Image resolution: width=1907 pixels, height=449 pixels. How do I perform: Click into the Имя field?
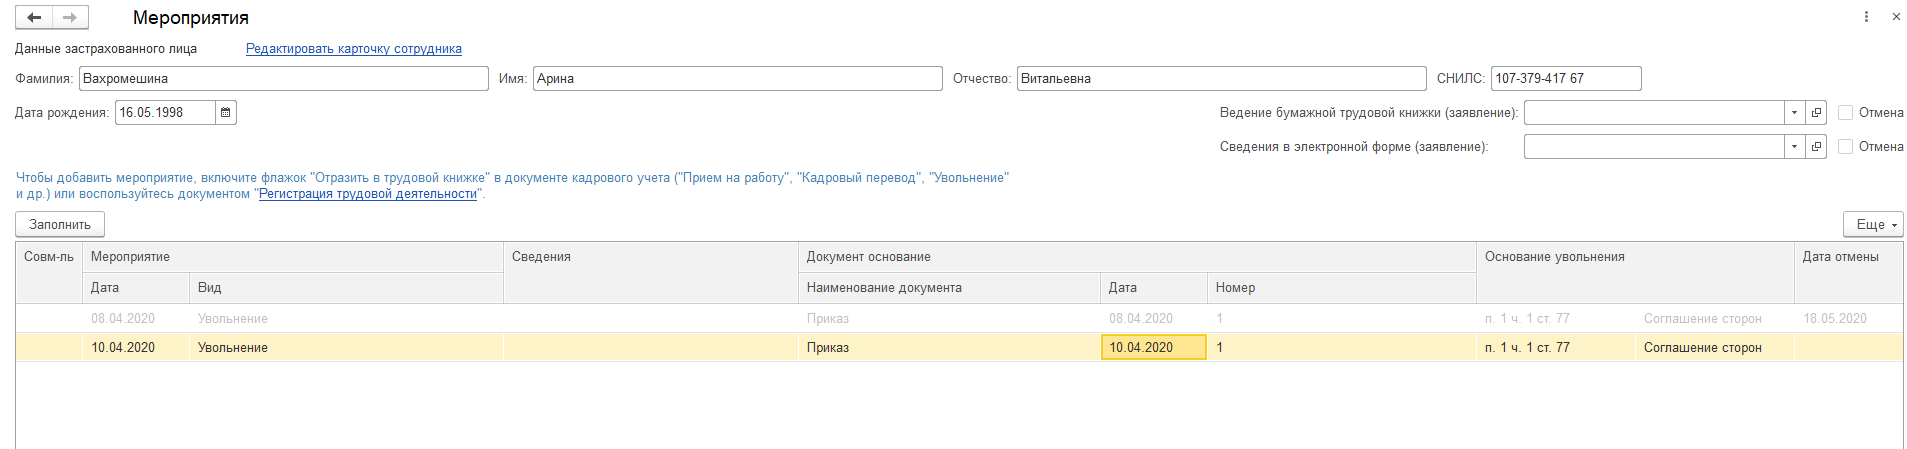[x=738, y=79]
